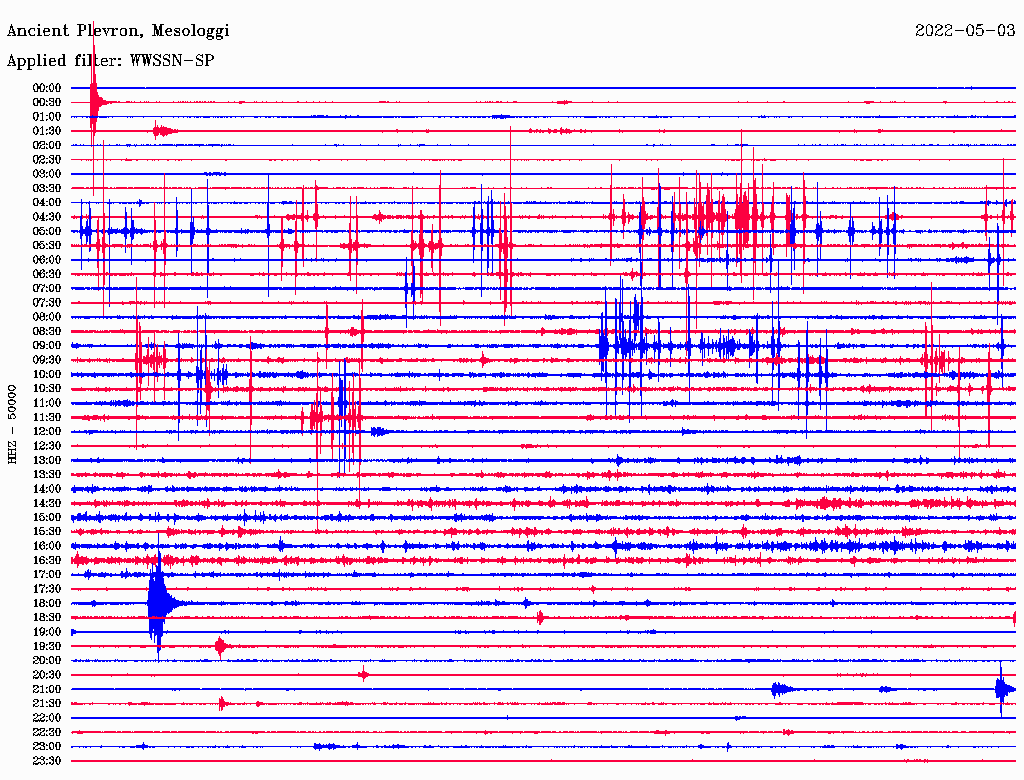Select the 09:30 time row label

coord(47,361)
